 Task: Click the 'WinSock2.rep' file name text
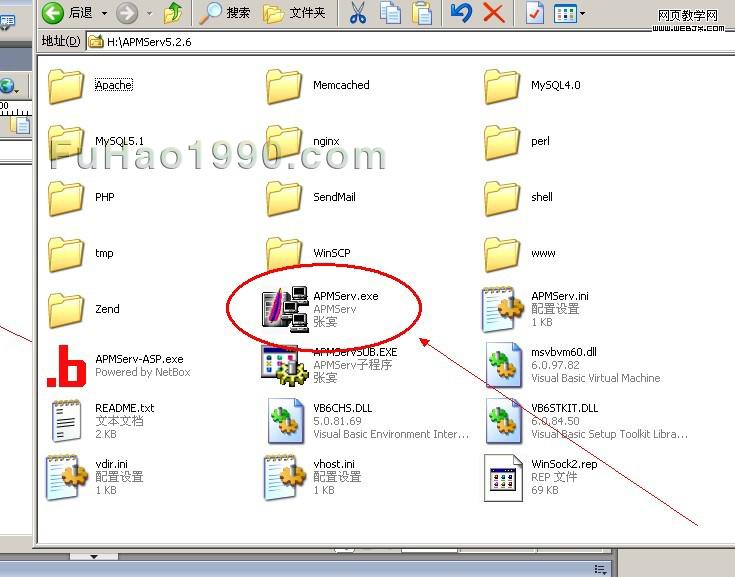(x=564, y=464)
